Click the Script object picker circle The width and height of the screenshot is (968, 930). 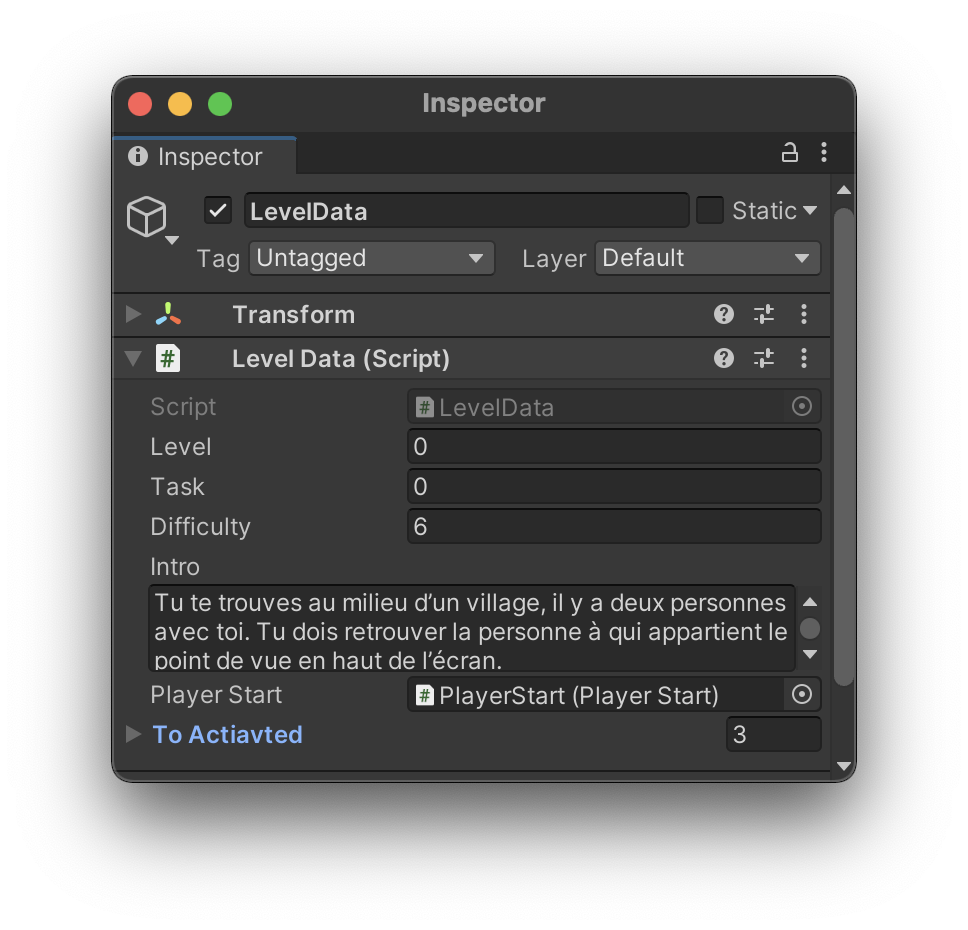(801, 406)
